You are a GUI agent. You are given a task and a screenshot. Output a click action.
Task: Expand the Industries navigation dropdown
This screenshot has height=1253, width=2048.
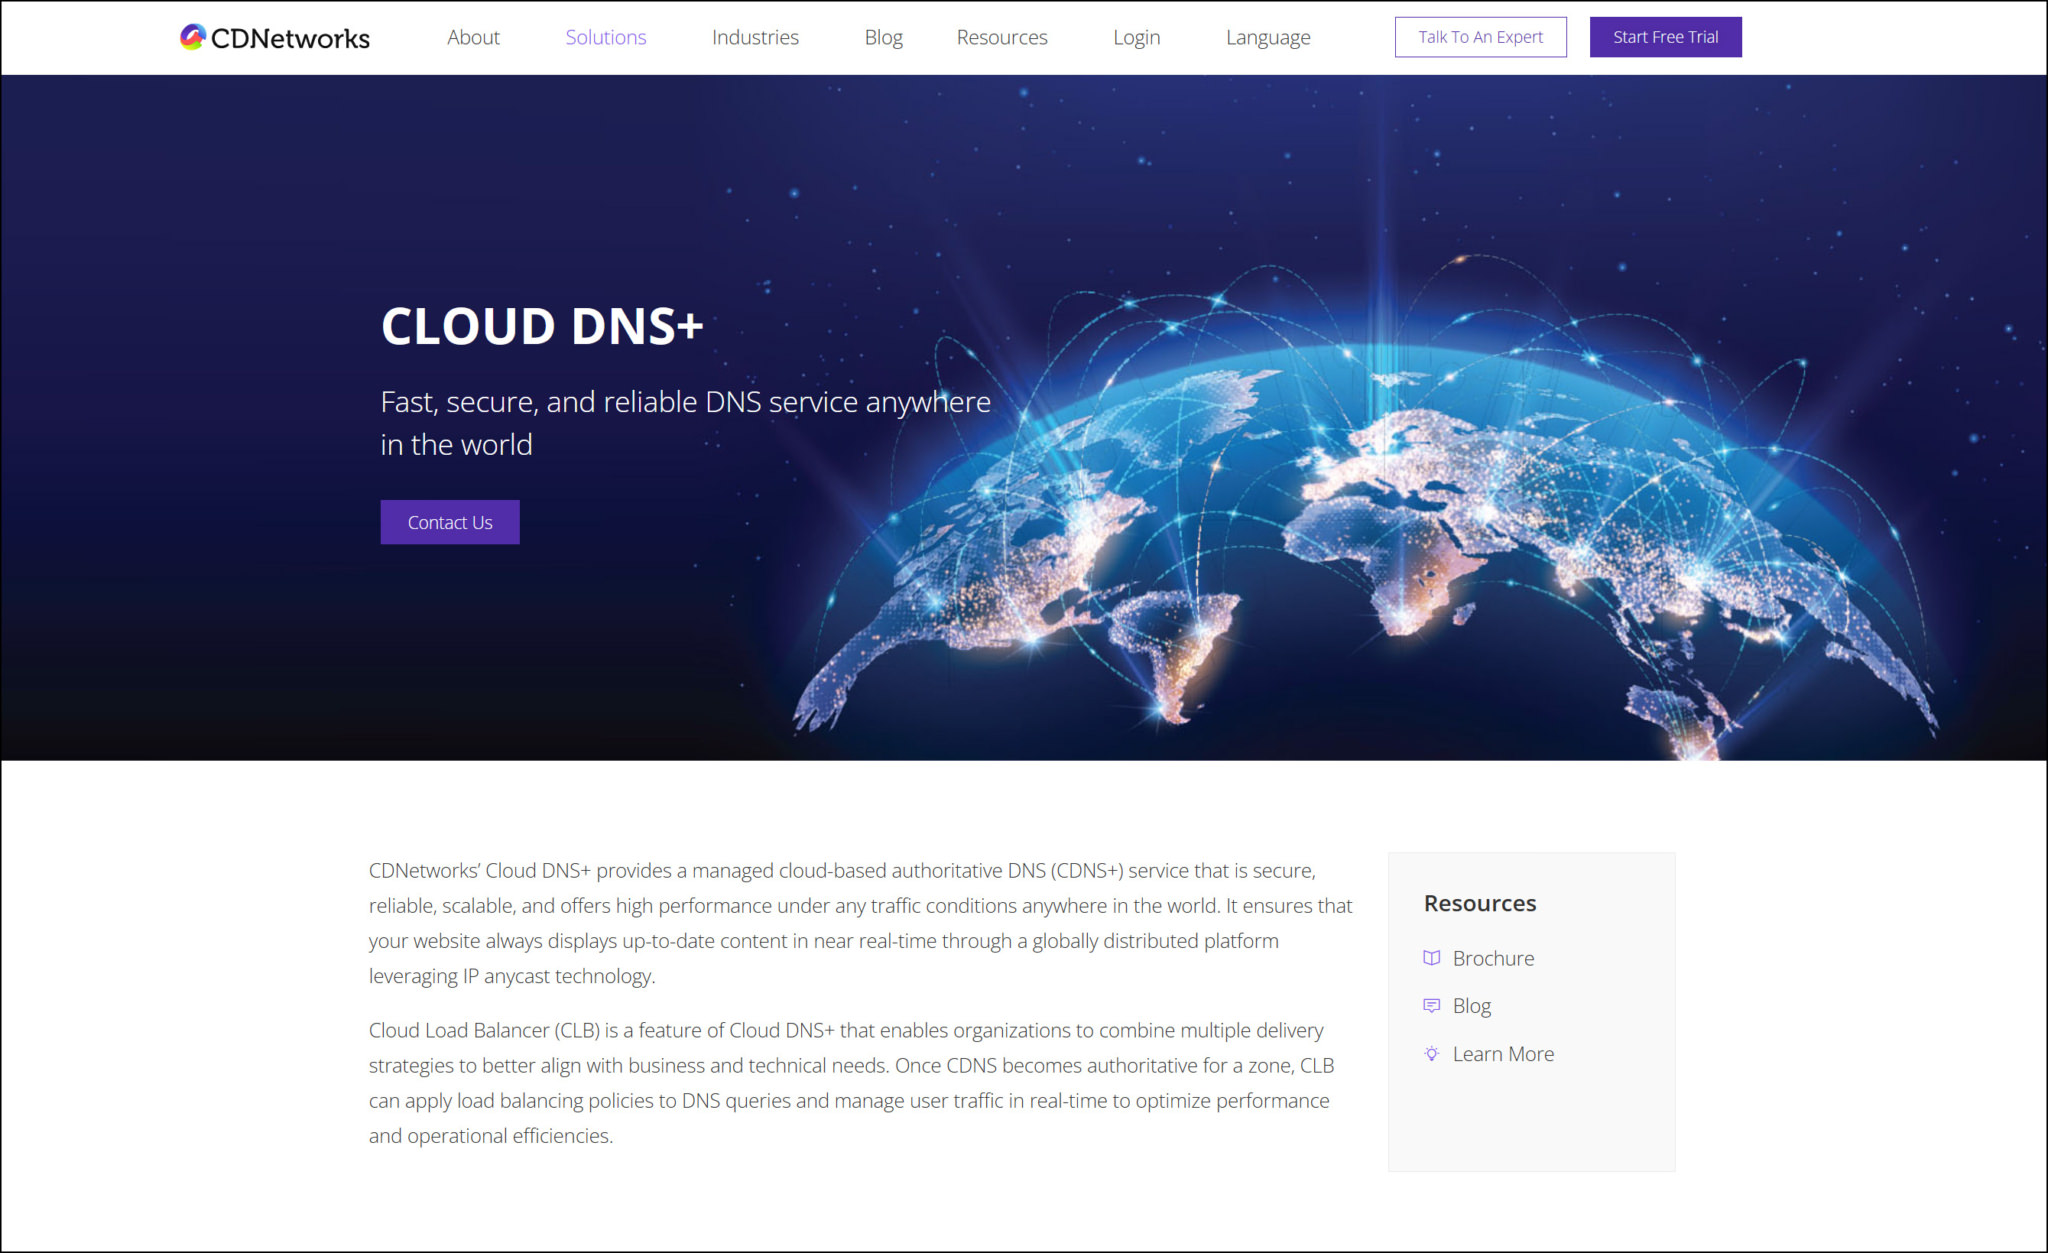754,37
